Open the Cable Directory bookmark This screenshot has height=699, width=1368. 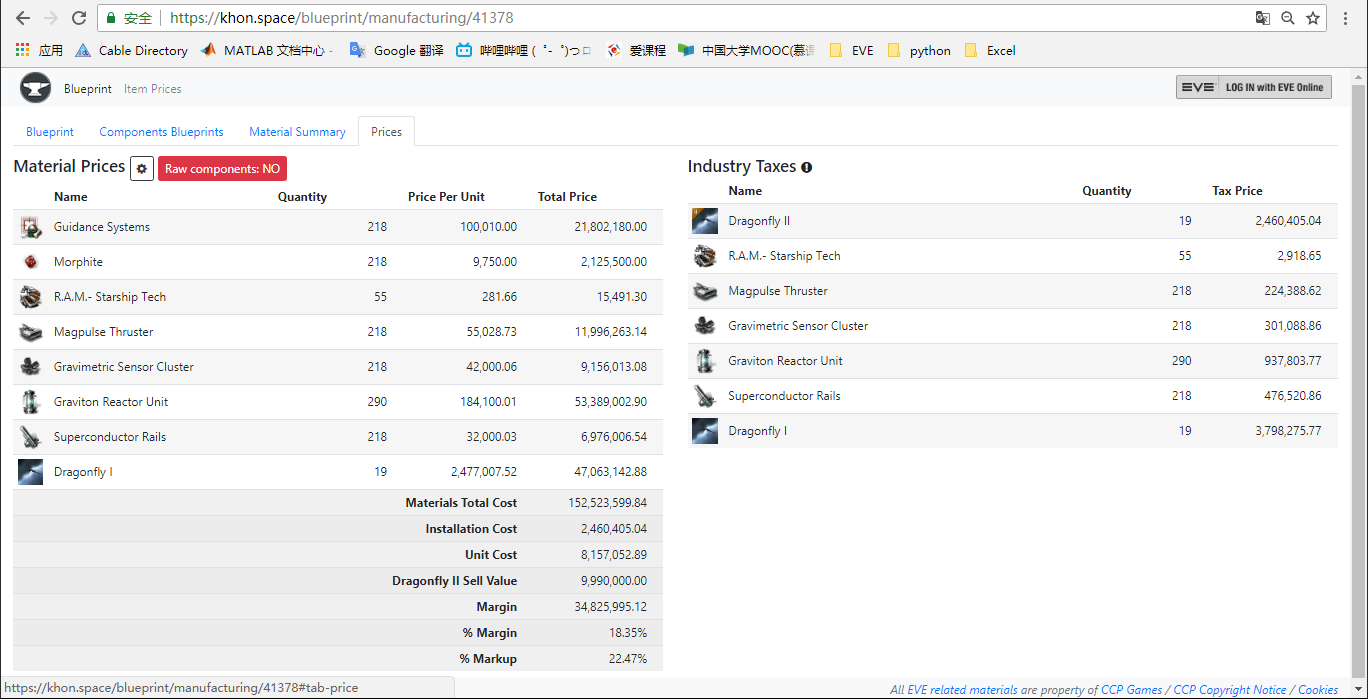131,50
